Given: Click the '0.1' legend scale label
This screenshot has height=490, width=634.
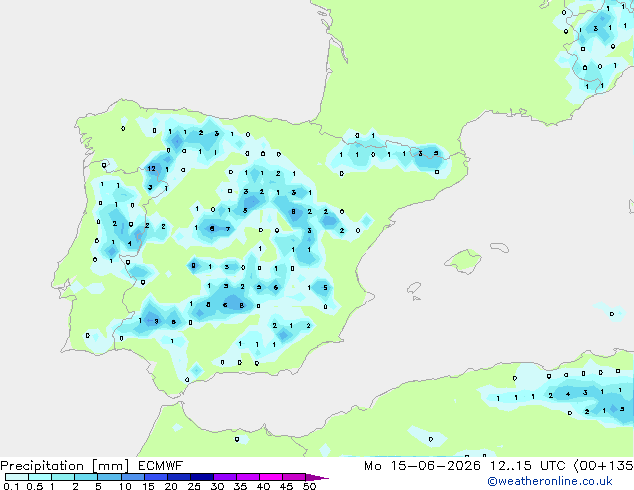Looking at the screenshot, I should (11, 486).
